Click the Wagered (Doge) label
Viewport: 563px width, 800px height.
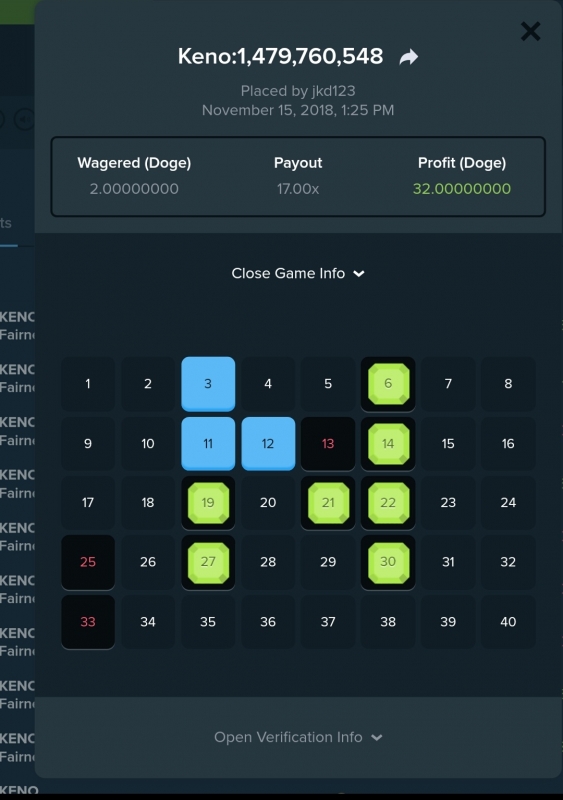[134, 163]
